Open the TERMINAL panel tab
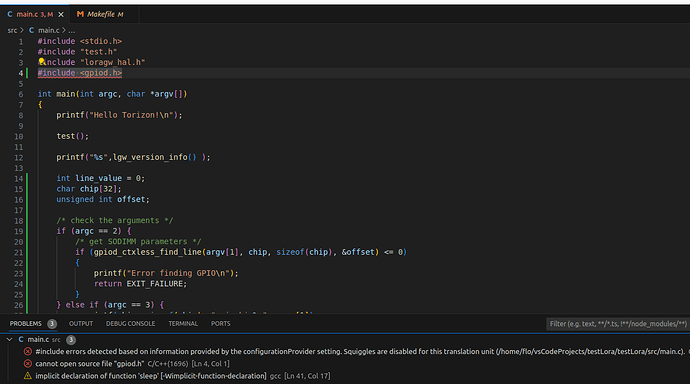This screenshot has width=690, height=384. pyautogui.click(x=183, y=324)
